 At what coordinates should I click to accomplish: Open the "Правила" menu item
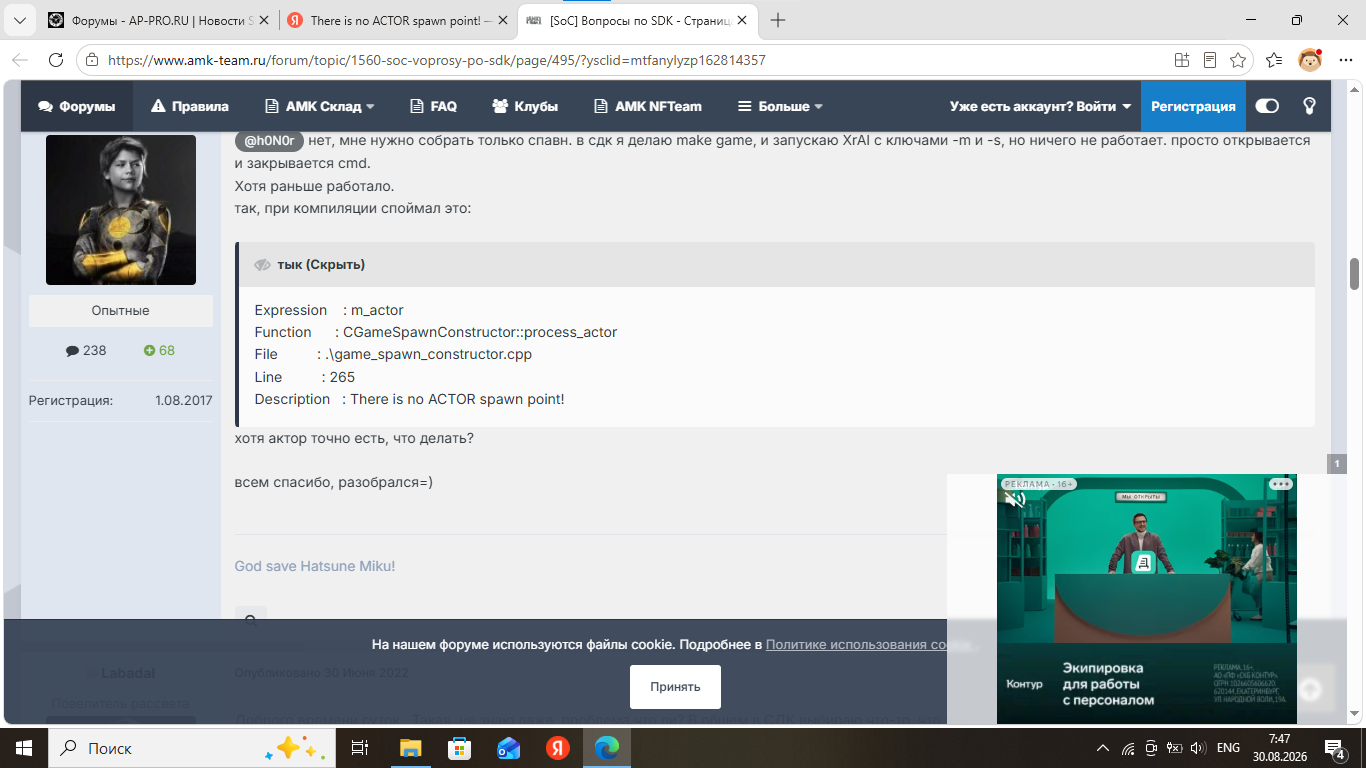tap(190, 106)
